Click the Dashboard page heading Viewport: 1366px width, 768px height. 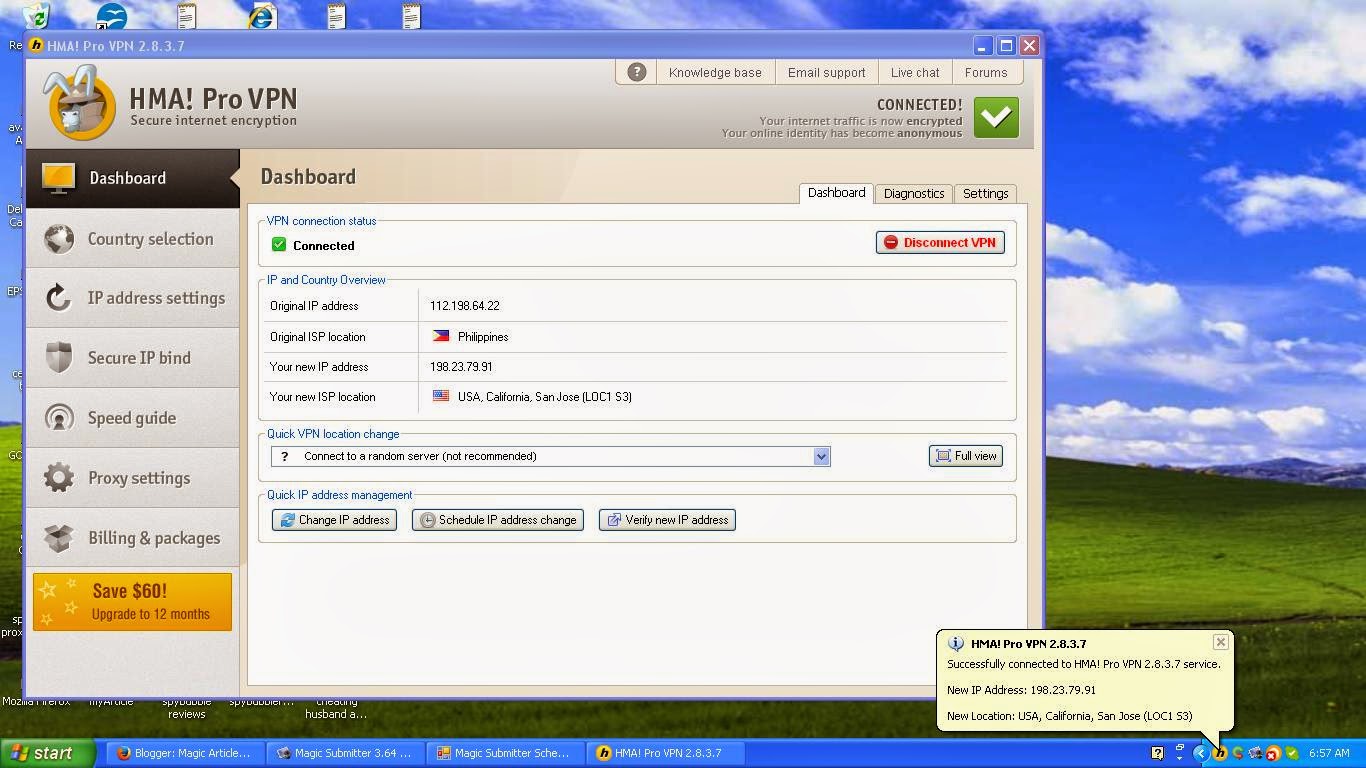pos(308,177)
